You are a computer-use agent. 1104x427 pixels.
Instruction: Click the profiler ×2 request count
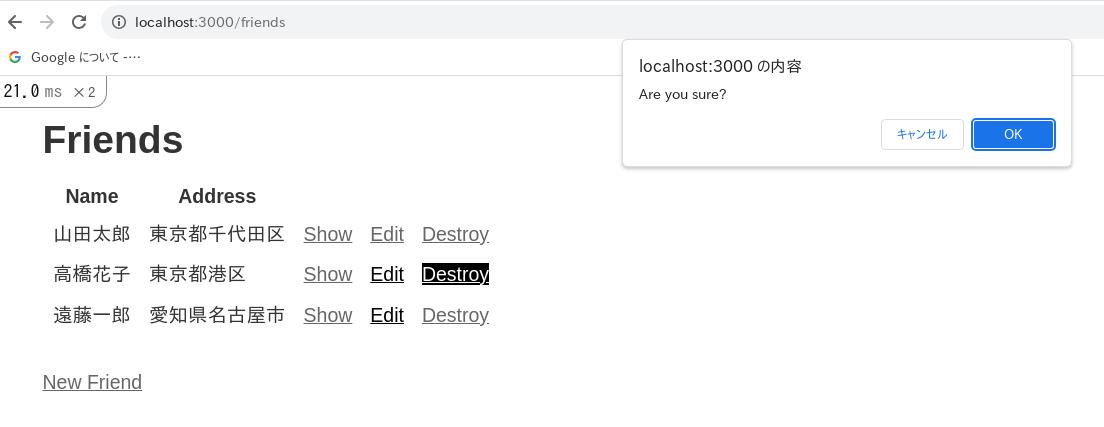85,92
